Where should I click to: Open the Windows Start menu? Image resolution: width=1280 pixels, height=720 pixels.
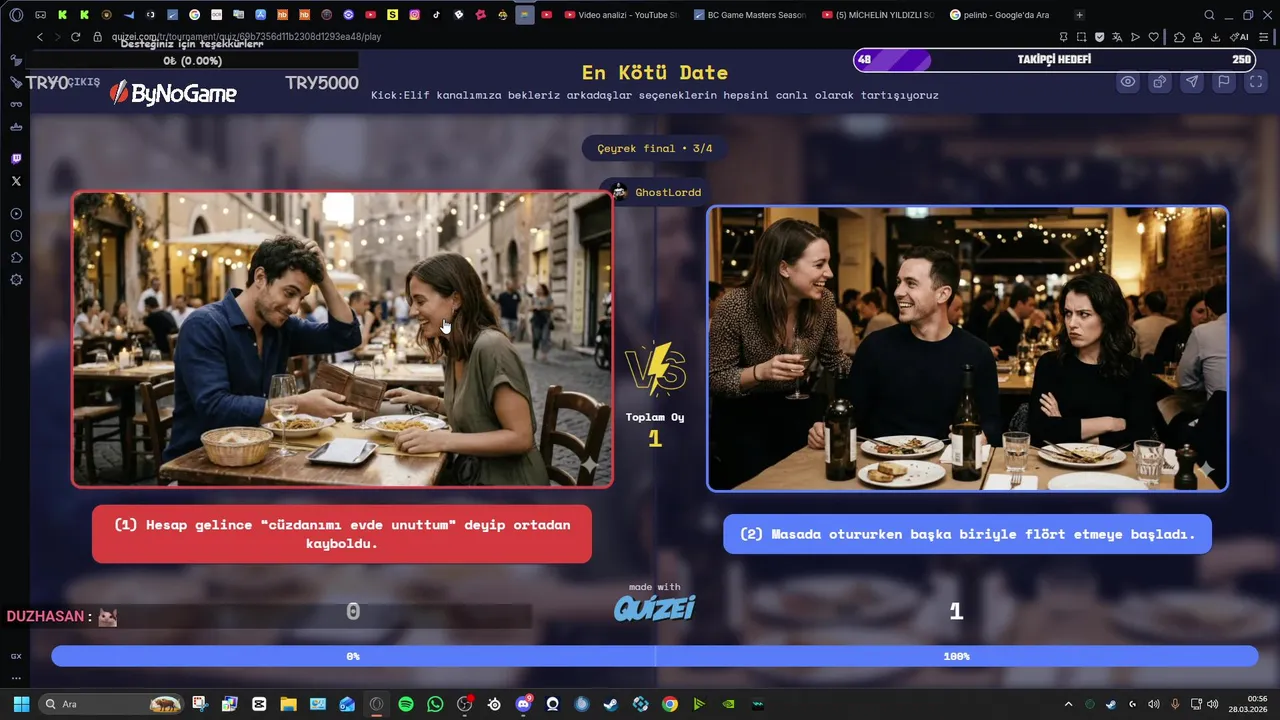[21, 704]
